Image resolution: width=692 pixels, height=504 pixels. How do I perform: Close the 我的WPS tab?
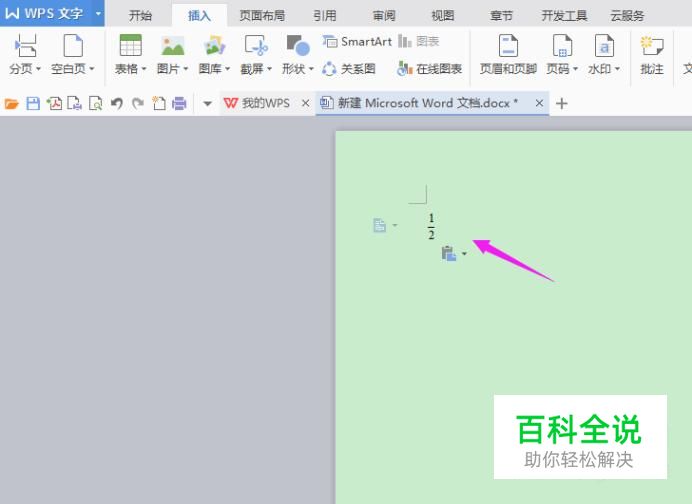point(305,103)
